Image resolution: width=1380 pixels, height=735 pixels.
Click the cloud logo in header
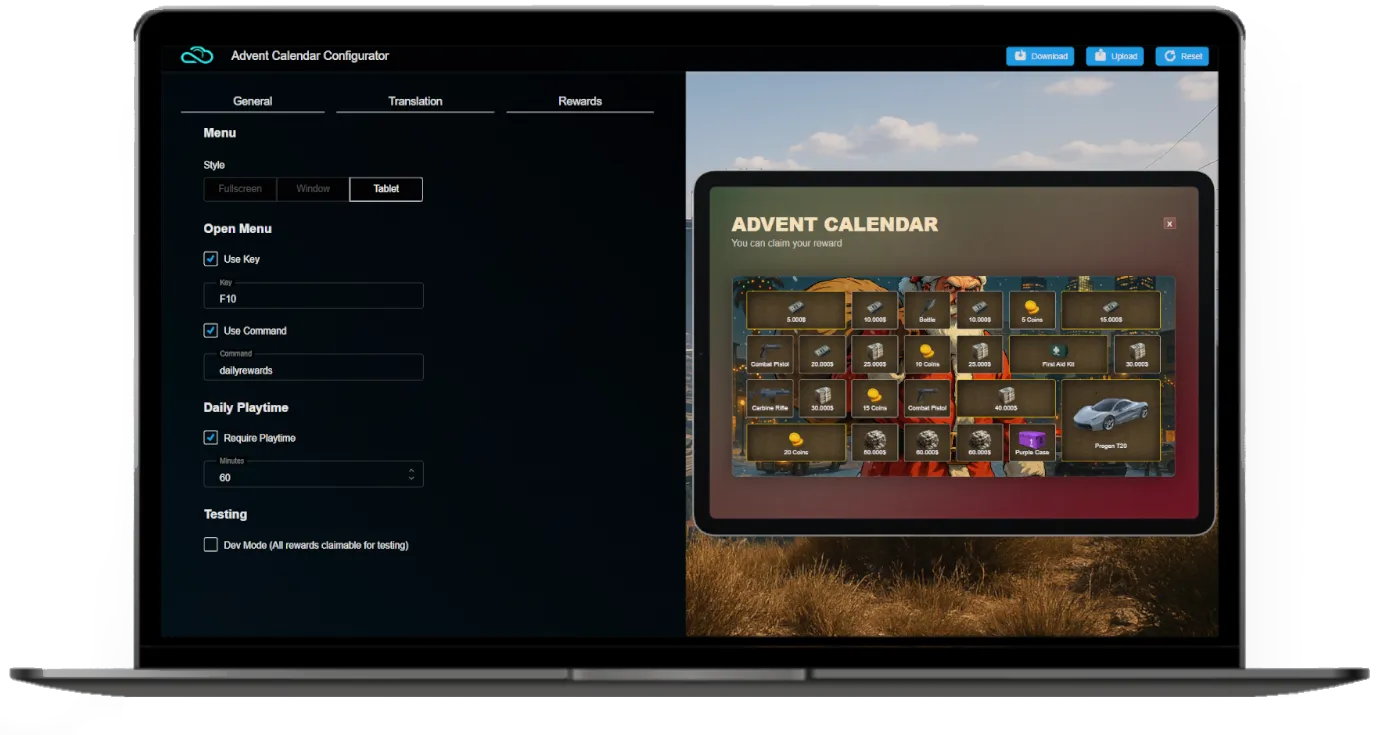(197, 56)
